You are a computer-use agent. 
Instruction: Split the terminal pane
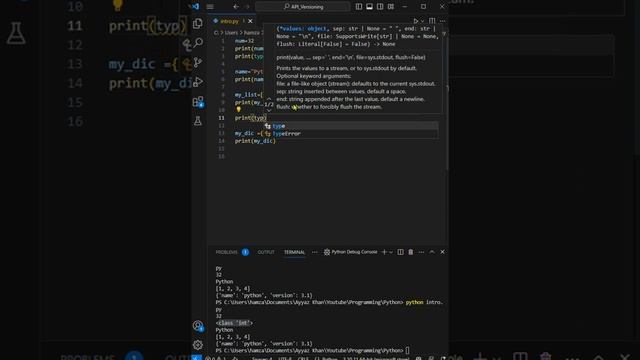pos(400,252)
